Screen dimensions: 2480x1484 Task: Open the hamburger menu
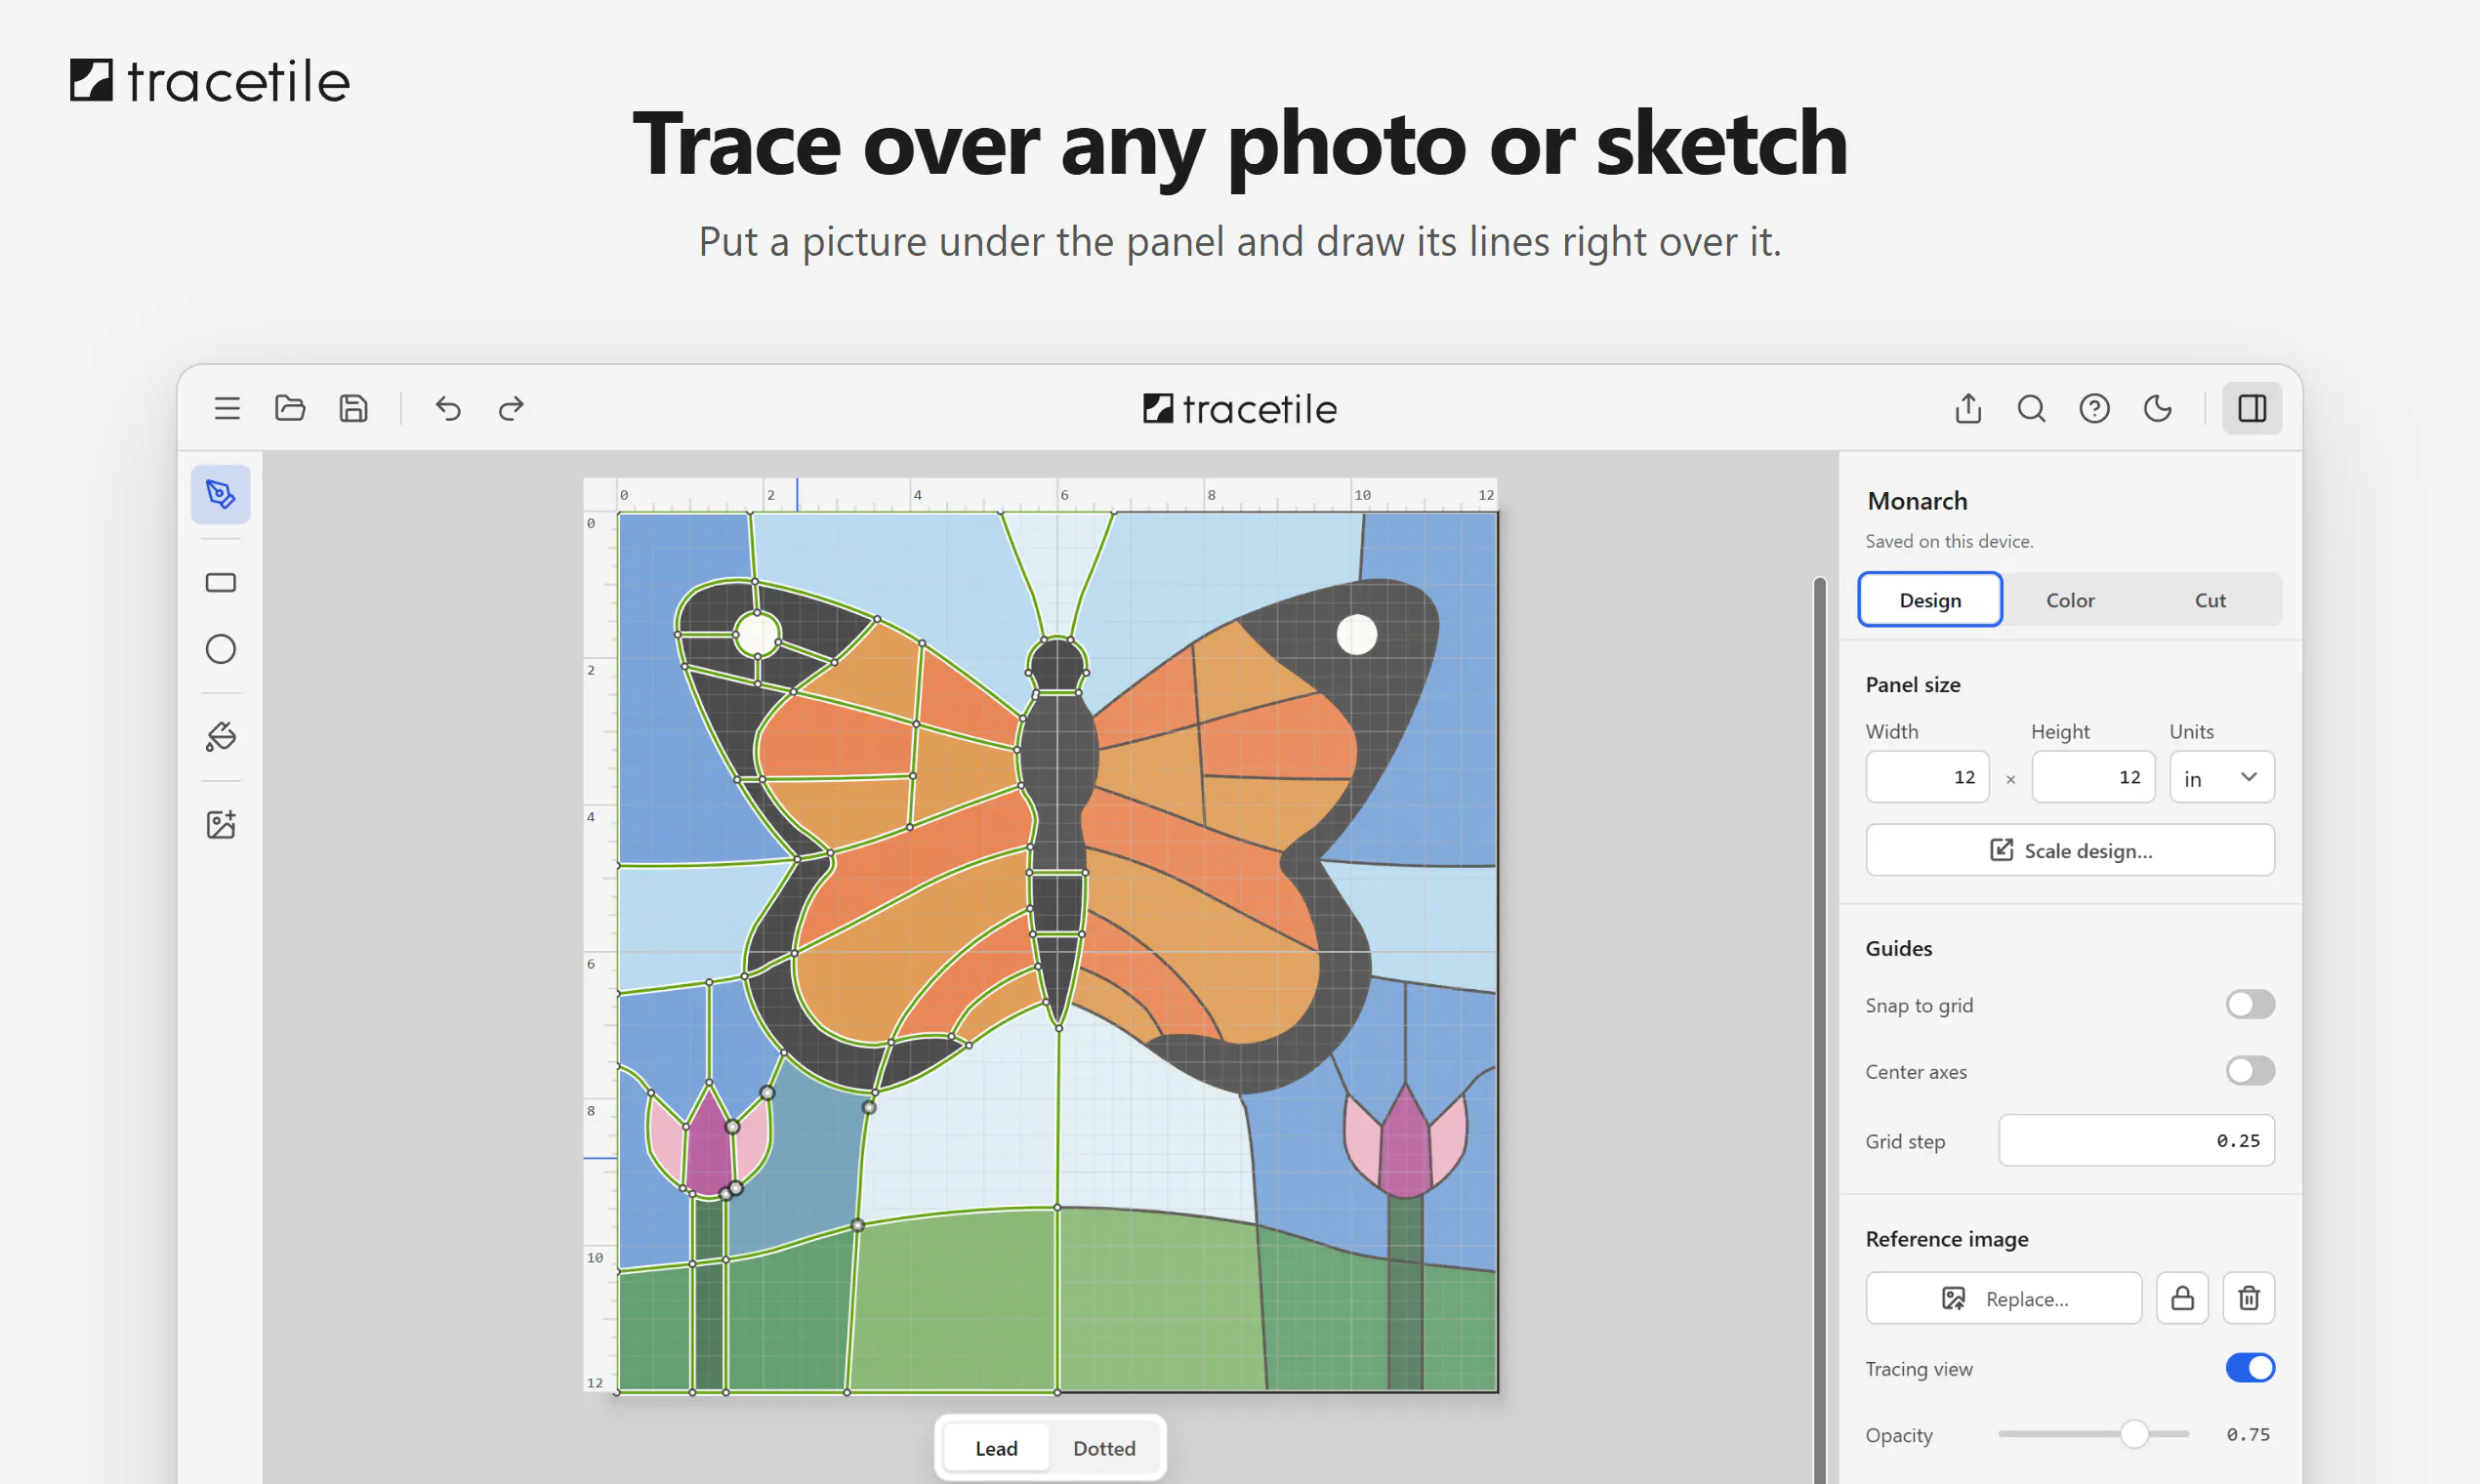(x=227, y=408)
